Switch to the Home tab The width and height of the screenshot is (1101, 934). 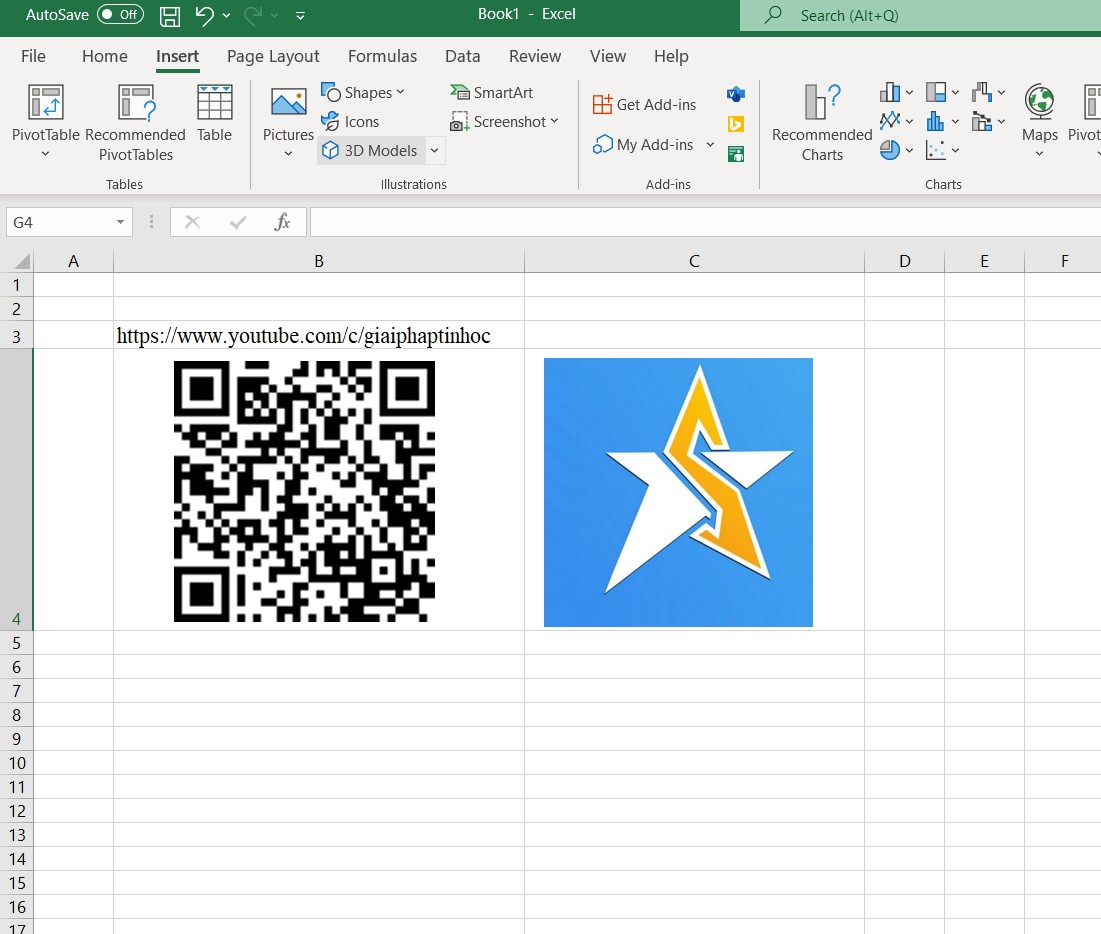(105, 56)
